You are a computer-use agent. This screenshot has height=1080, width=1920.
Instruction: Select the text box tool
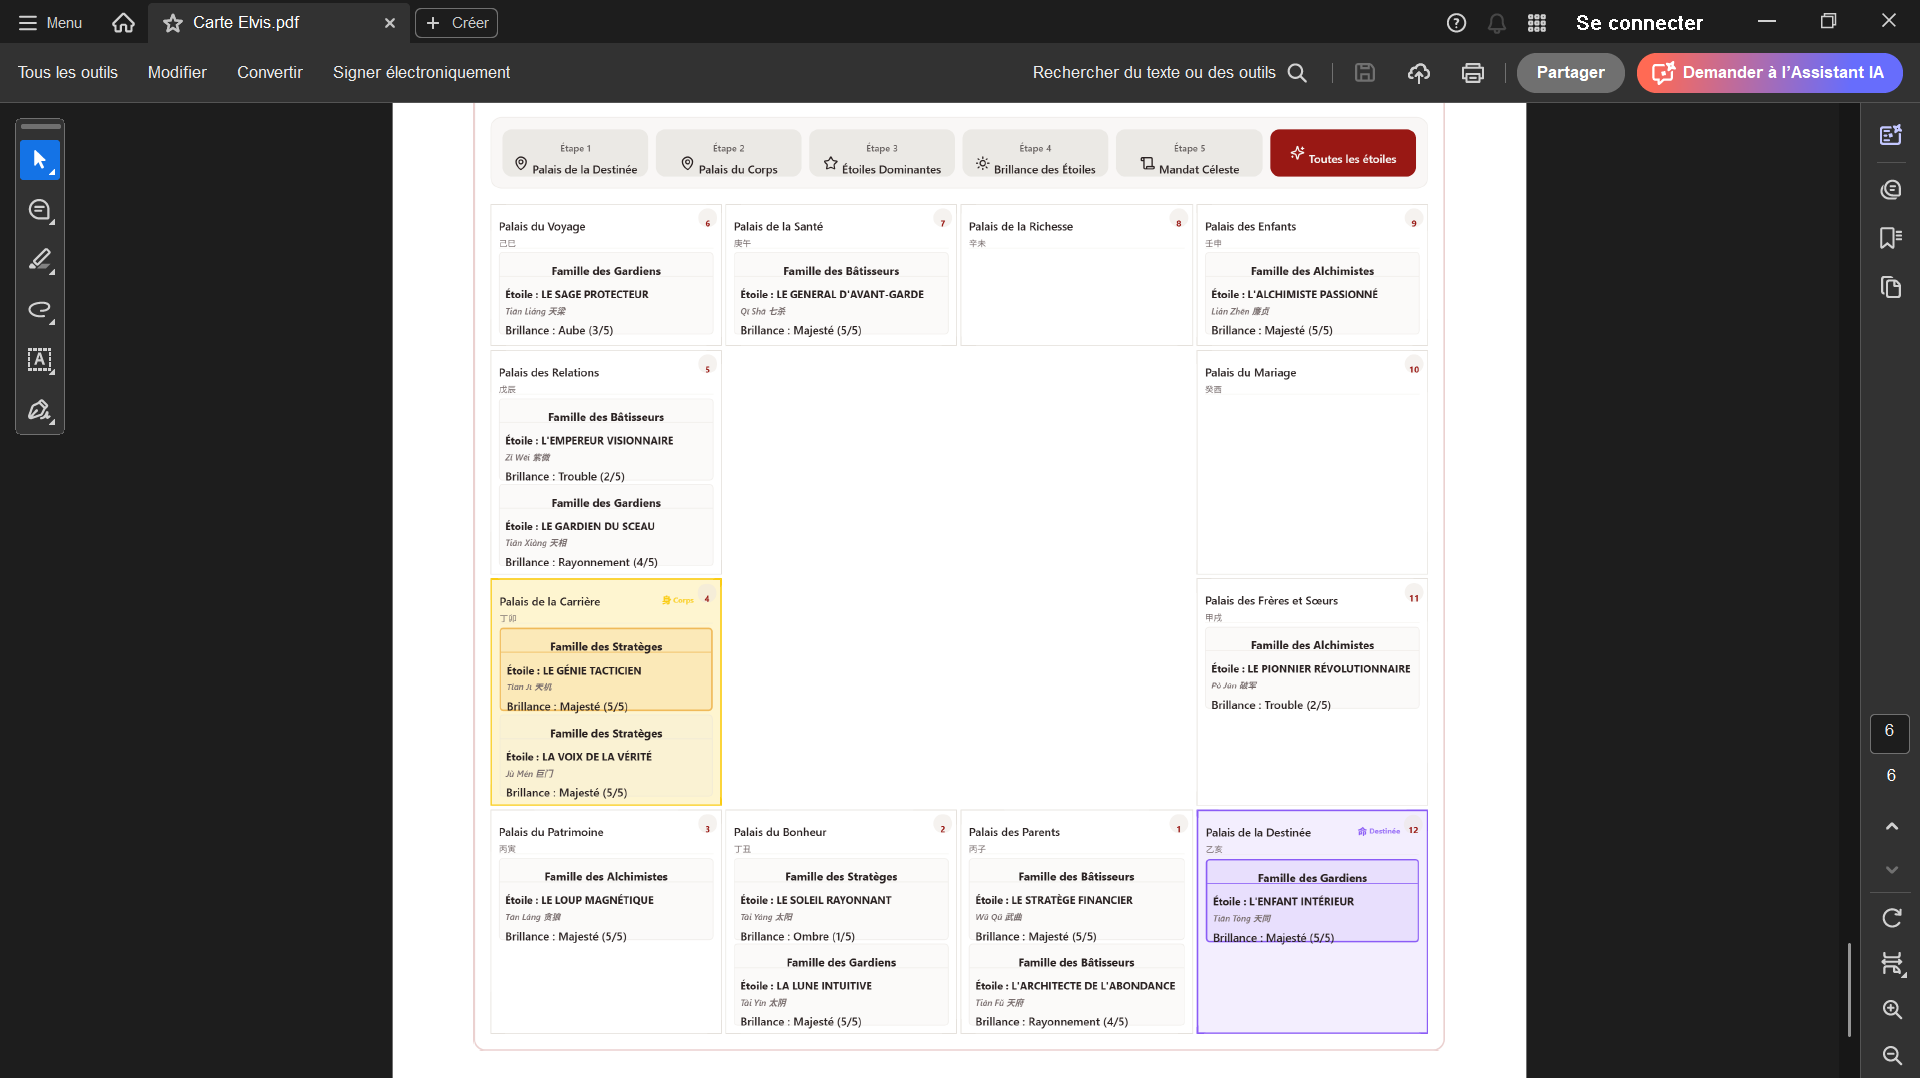pyautogui.click(x=39, y=360)
